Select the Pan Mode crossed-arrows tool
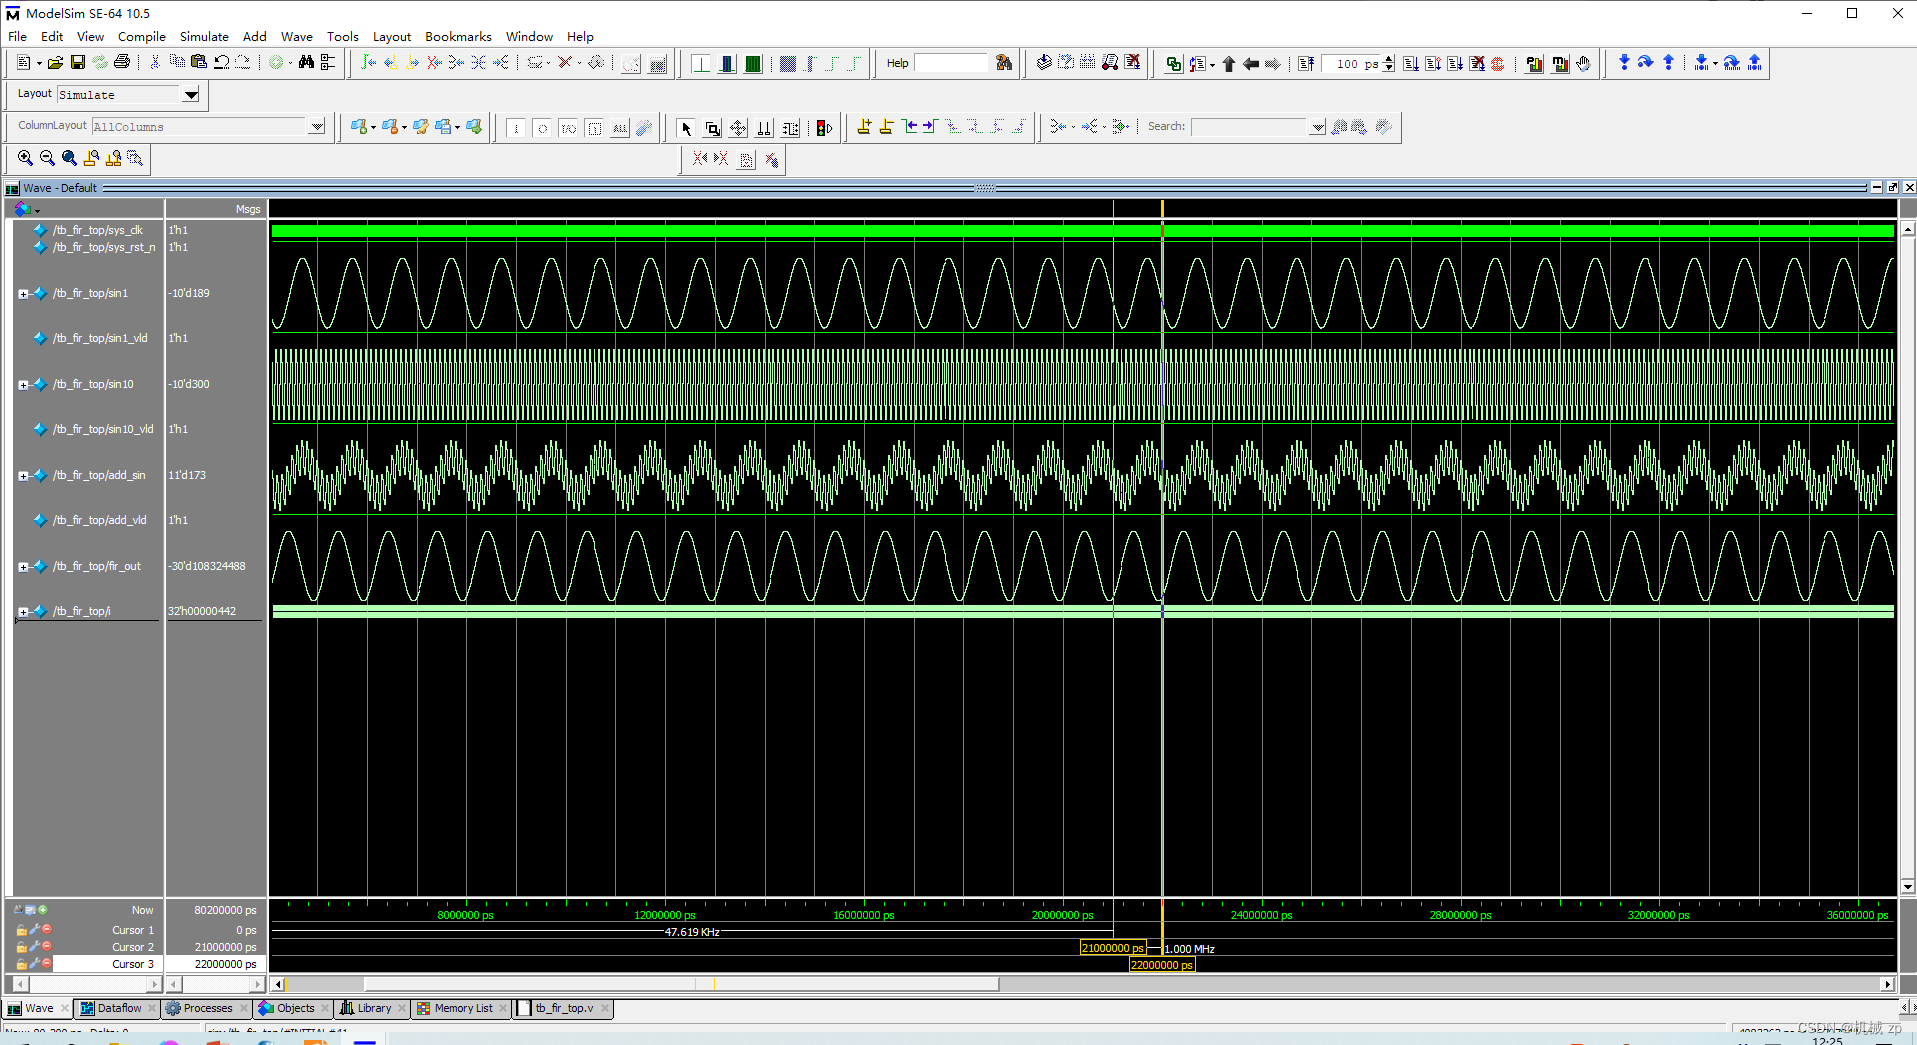Viewport: 1917px width, 1045px height. click(738, 128)
